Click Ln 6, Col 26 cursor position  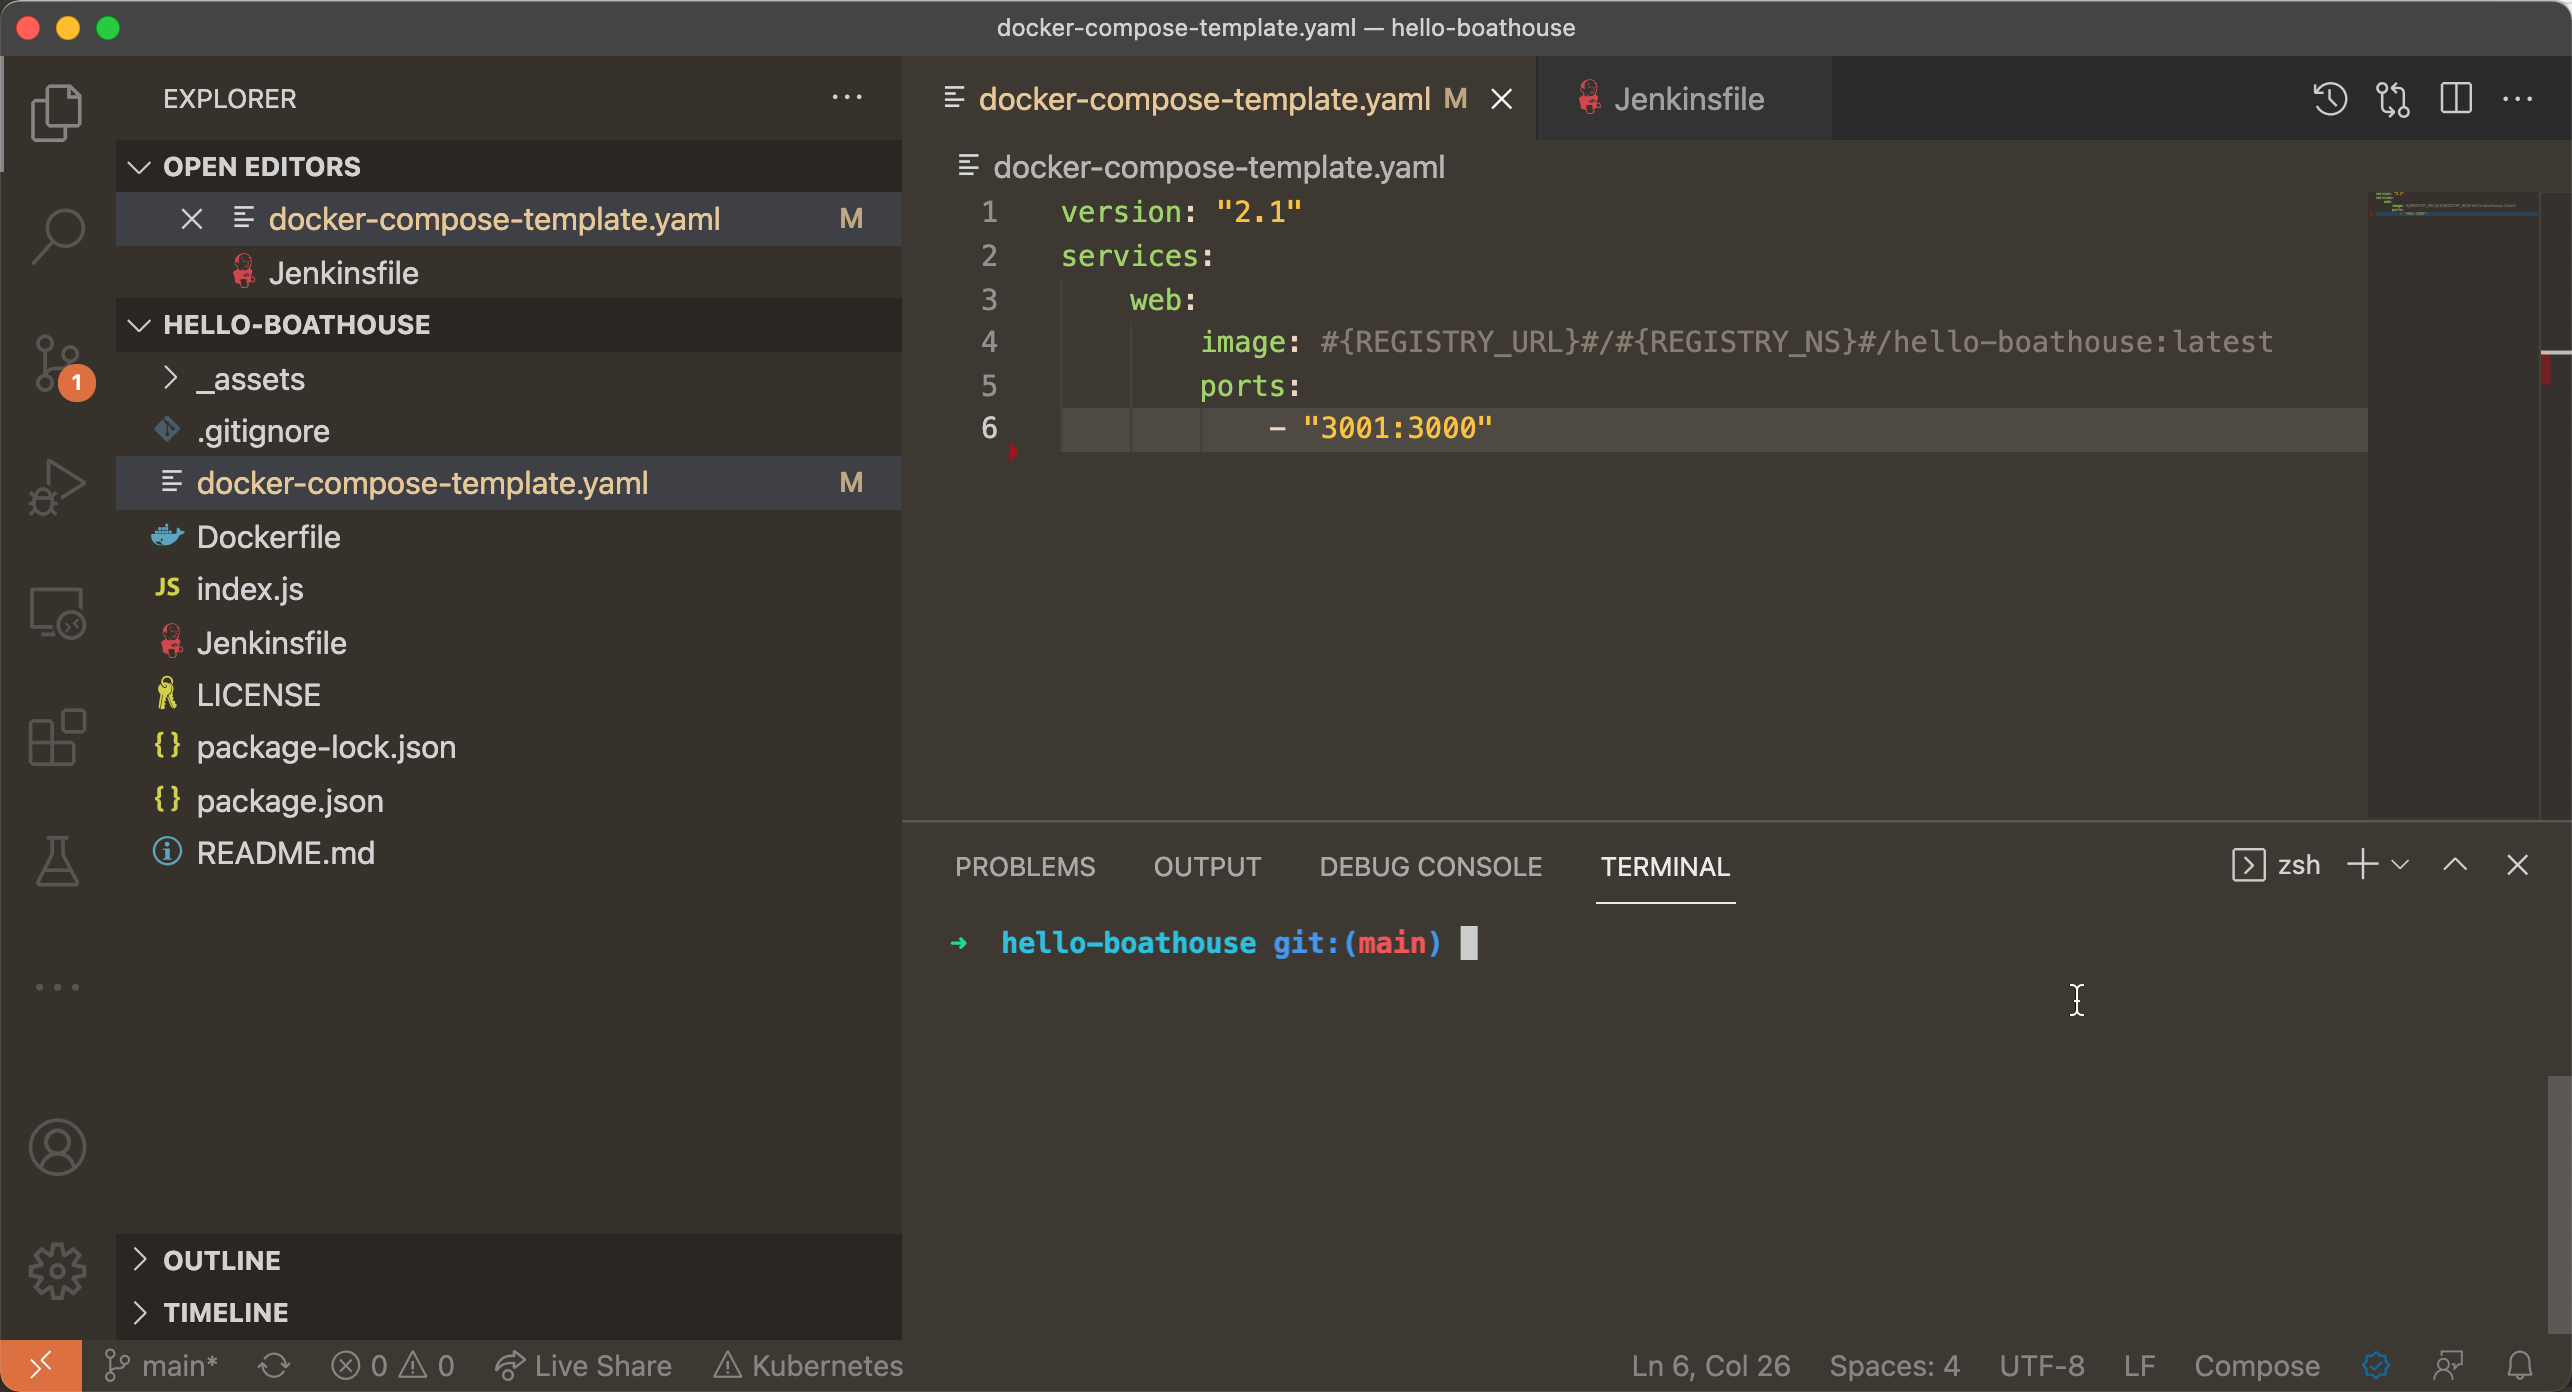(x=1711, y=1366)
